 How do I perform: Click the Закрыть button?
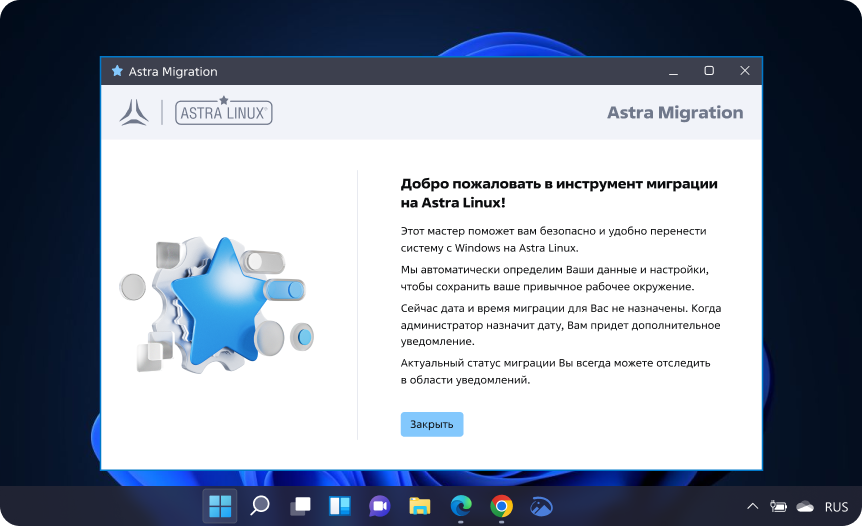(x=431, y=424)
